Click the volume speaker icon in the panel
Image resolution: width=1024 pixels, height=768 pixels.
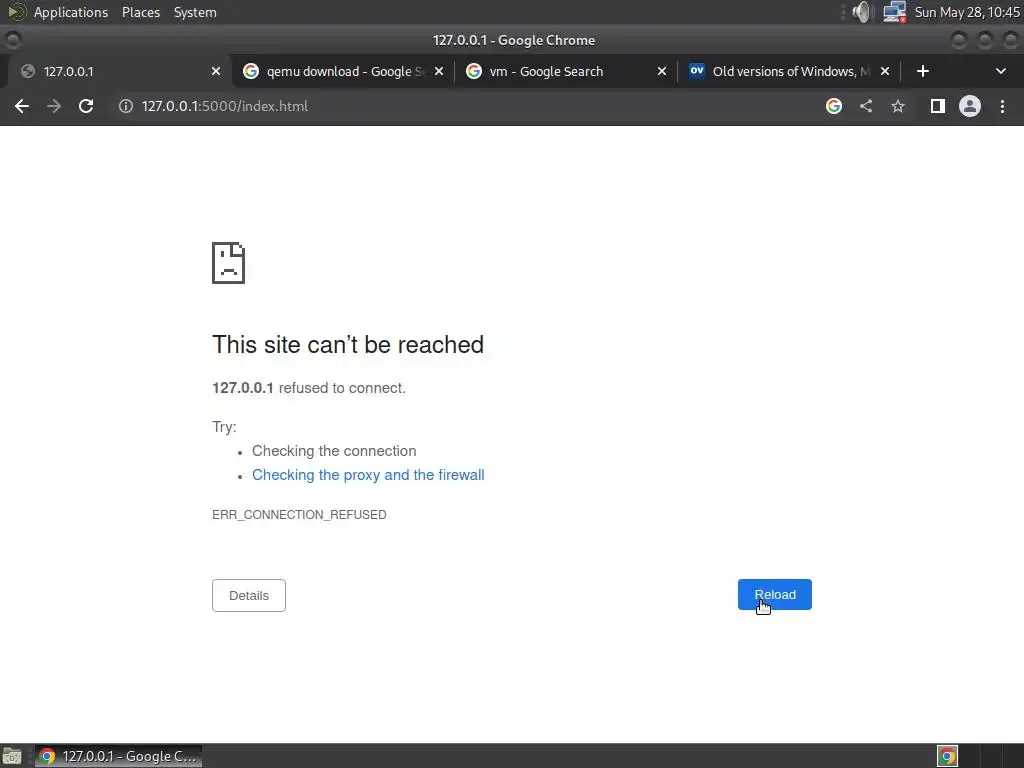point(863,12)
